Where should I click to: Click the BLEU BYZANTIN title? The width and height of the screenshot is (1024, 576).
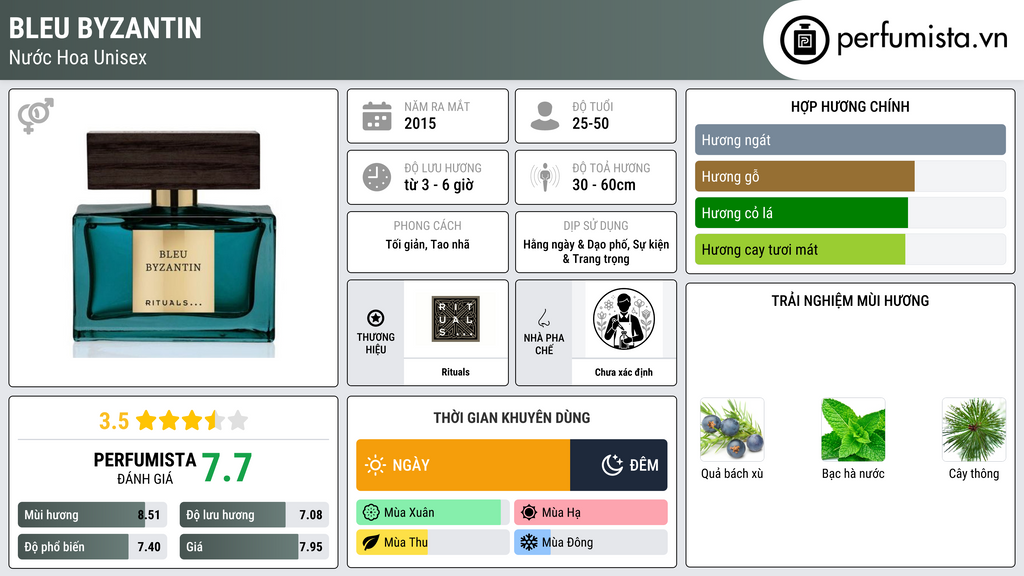pyautogui.click(x=105, y=28)
